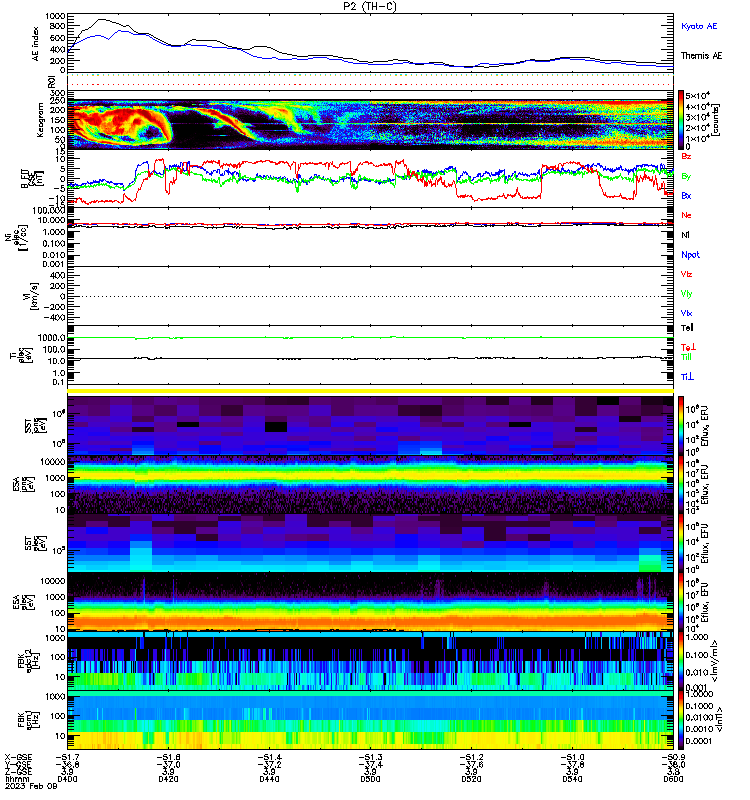This screenshot has width=750, height=800.
Task: Click the ESA ions Eflux color bar
Action: click(x=681, y=485)
